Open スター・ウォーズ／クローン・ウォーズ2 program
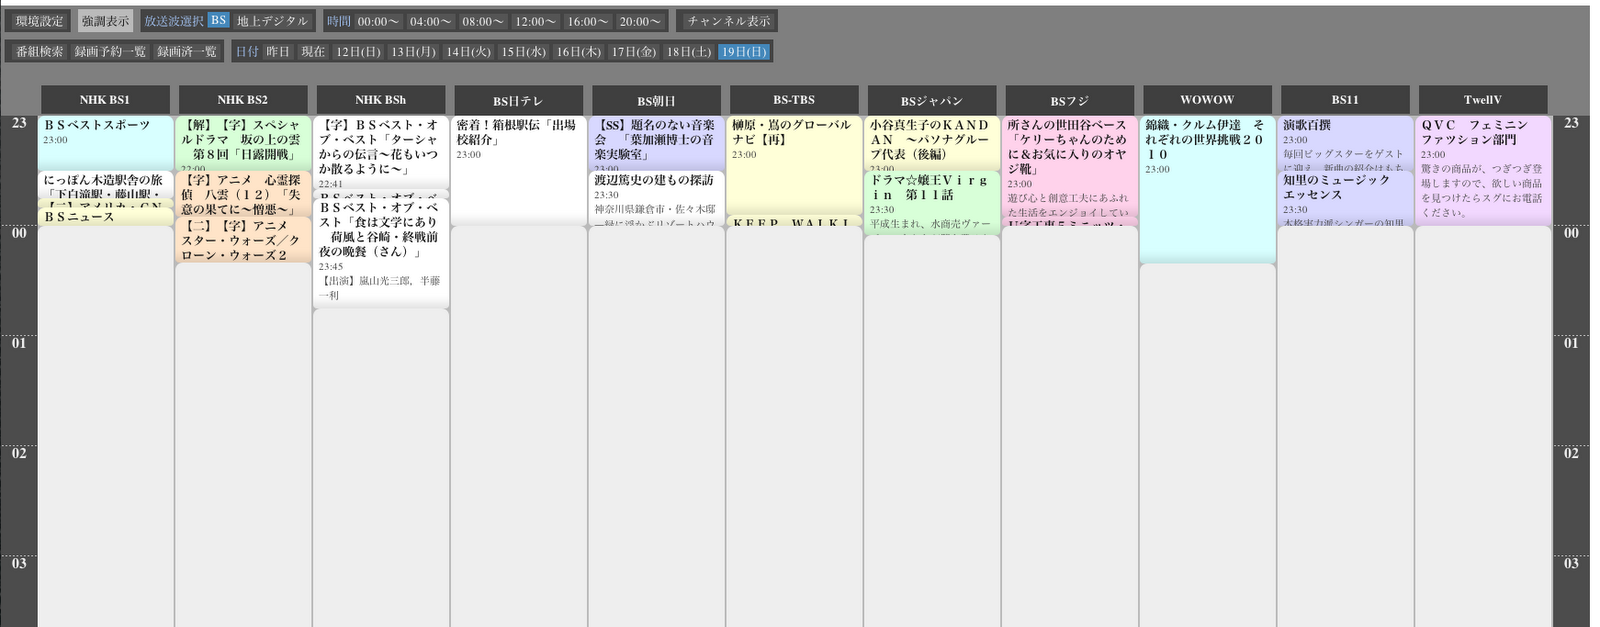This screenshot has width=1600, height=627. (x=243, y=240)
